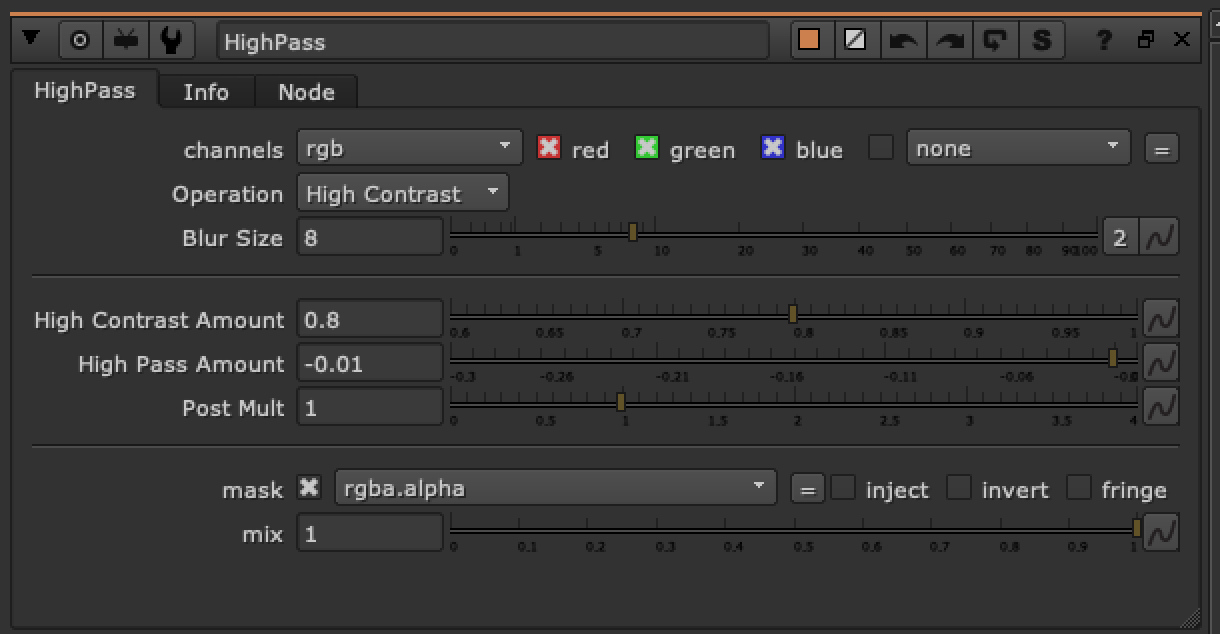Click the 2 button next to Blur Size slider
The image size is (1220, 634).
point(1120,237)
